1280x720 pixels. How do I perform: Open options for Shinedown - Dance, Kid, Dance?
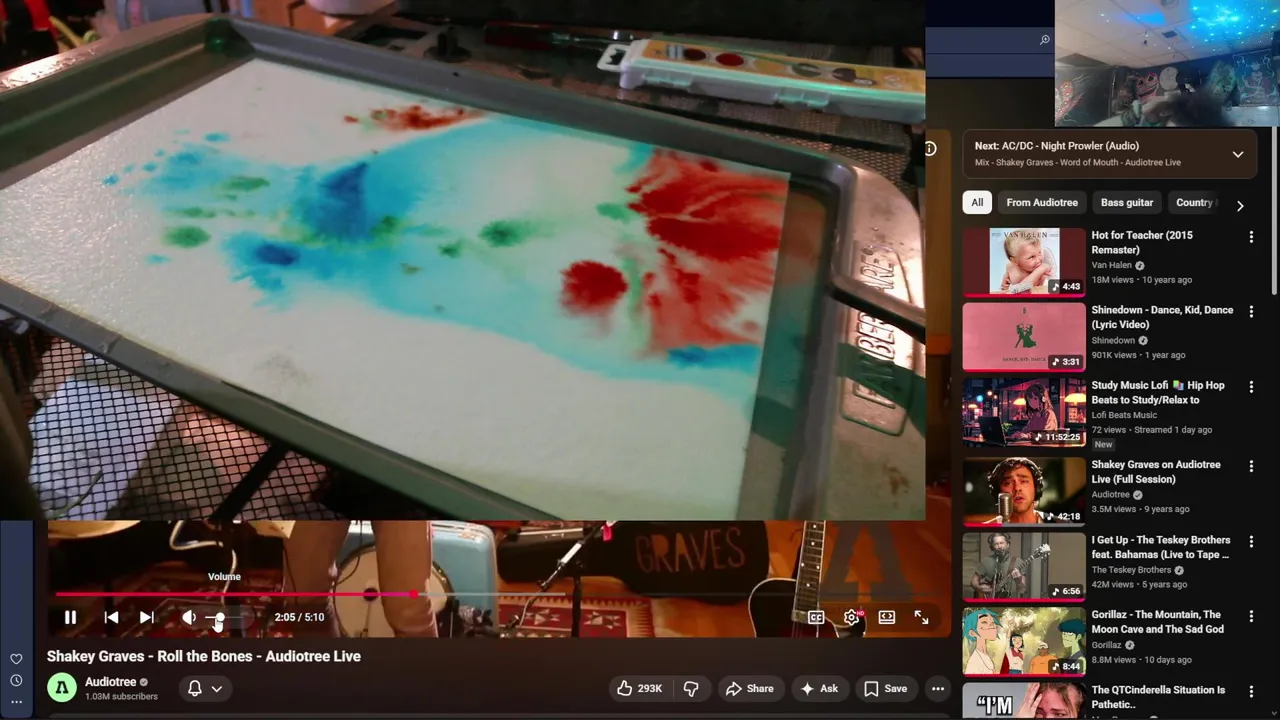pyautogui.click(x=1250, y=312)
